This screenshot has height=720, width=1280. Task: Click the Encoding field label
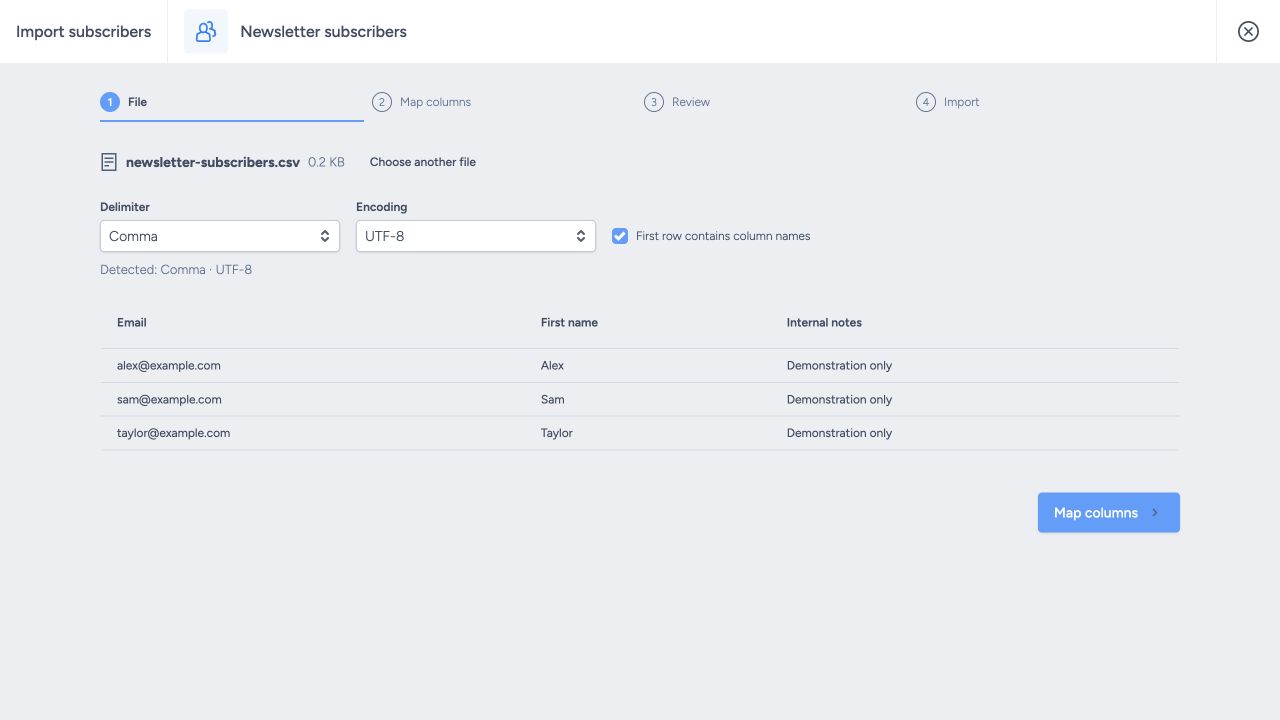(x=382, y=207)
